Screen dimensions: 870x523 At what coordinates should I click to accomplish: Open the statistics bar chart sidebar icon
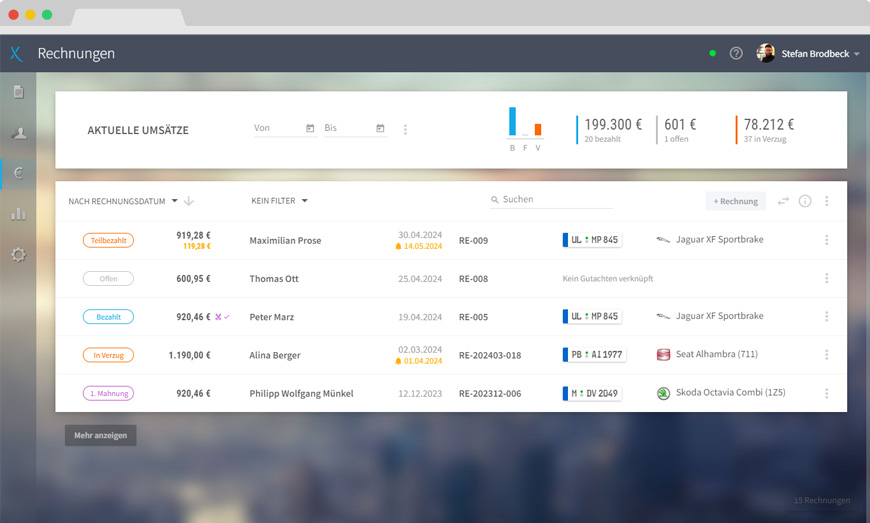pos(18,213)
